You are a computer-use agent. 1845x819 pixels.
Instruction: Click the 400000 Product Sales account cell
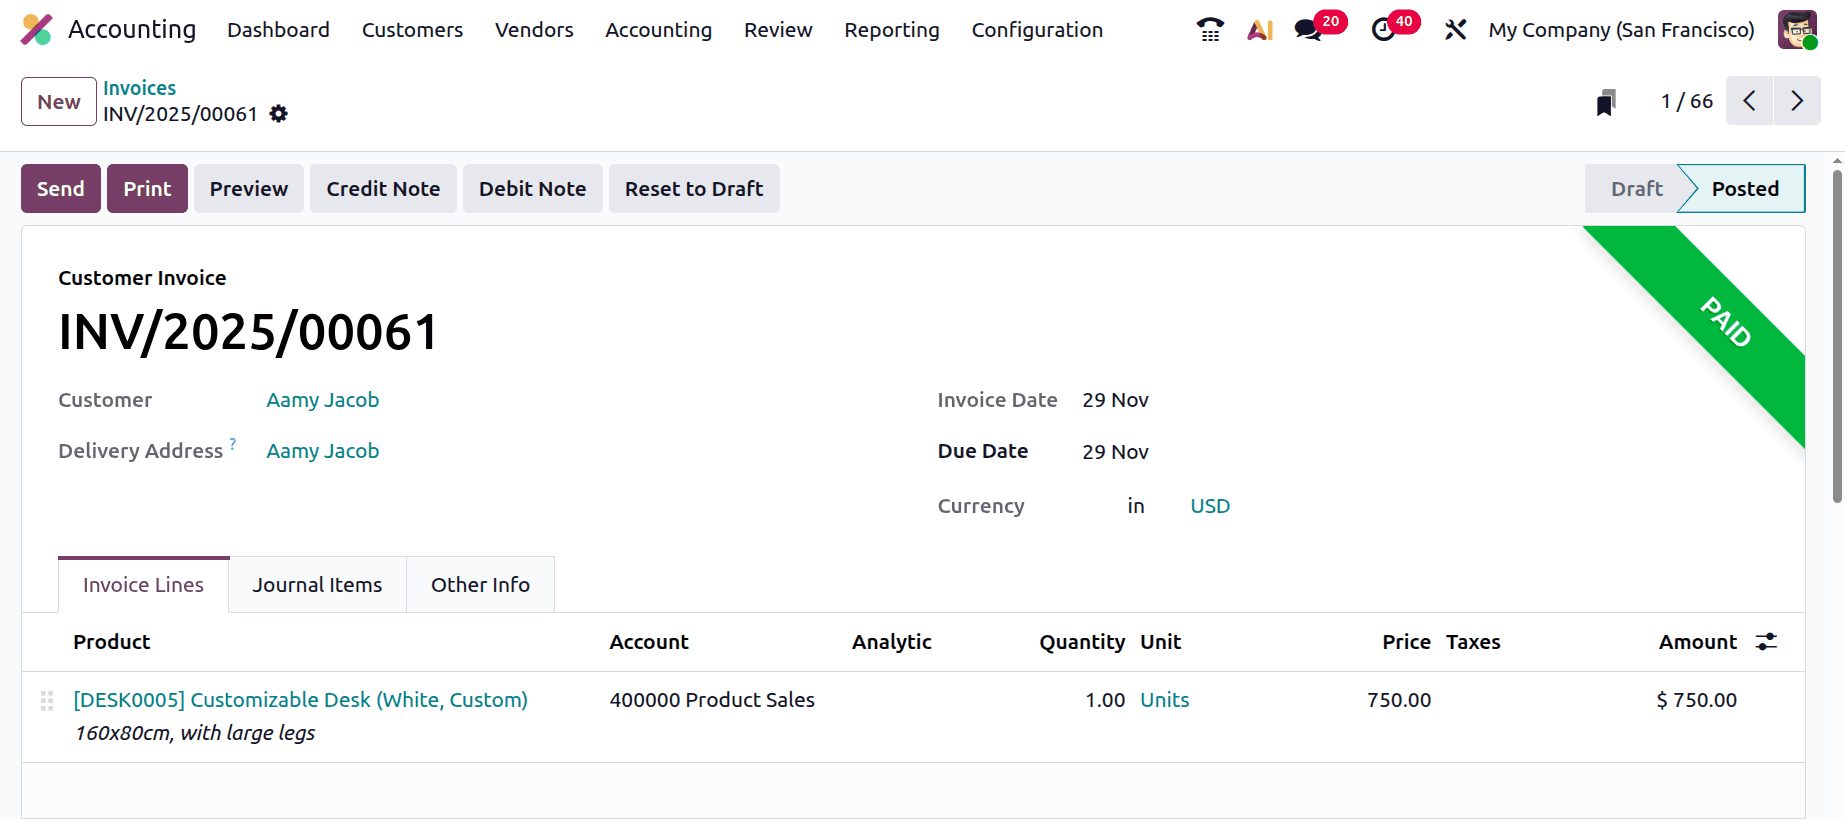click(712, 700)
